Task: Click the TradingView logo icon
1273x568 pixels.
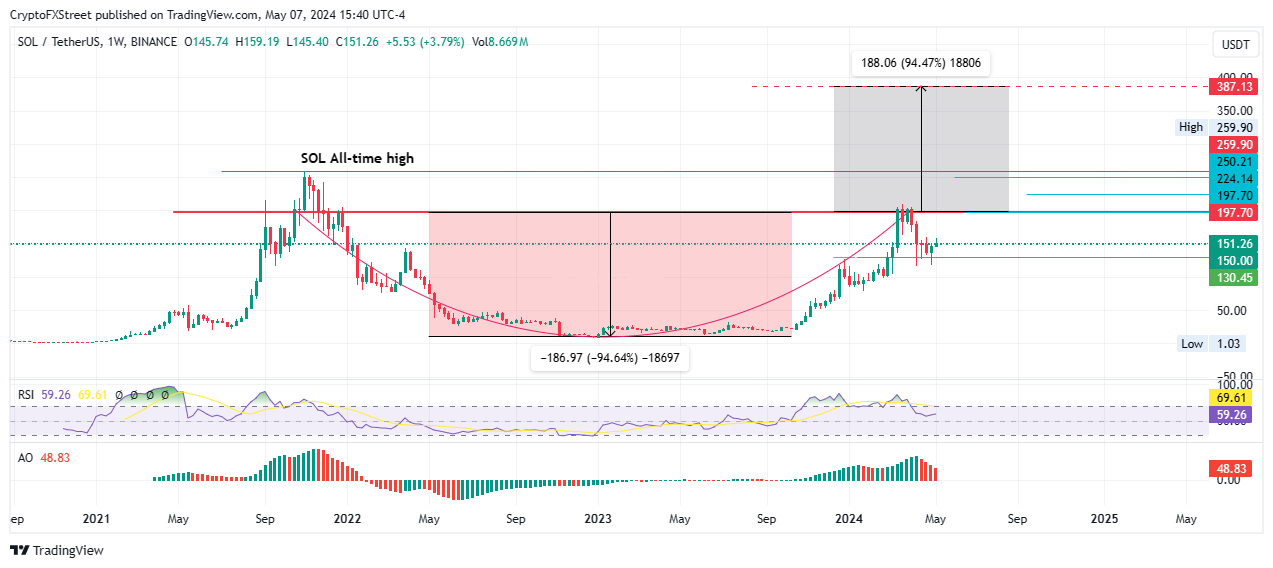Action: pyautogui.click(x=19, y=550)
